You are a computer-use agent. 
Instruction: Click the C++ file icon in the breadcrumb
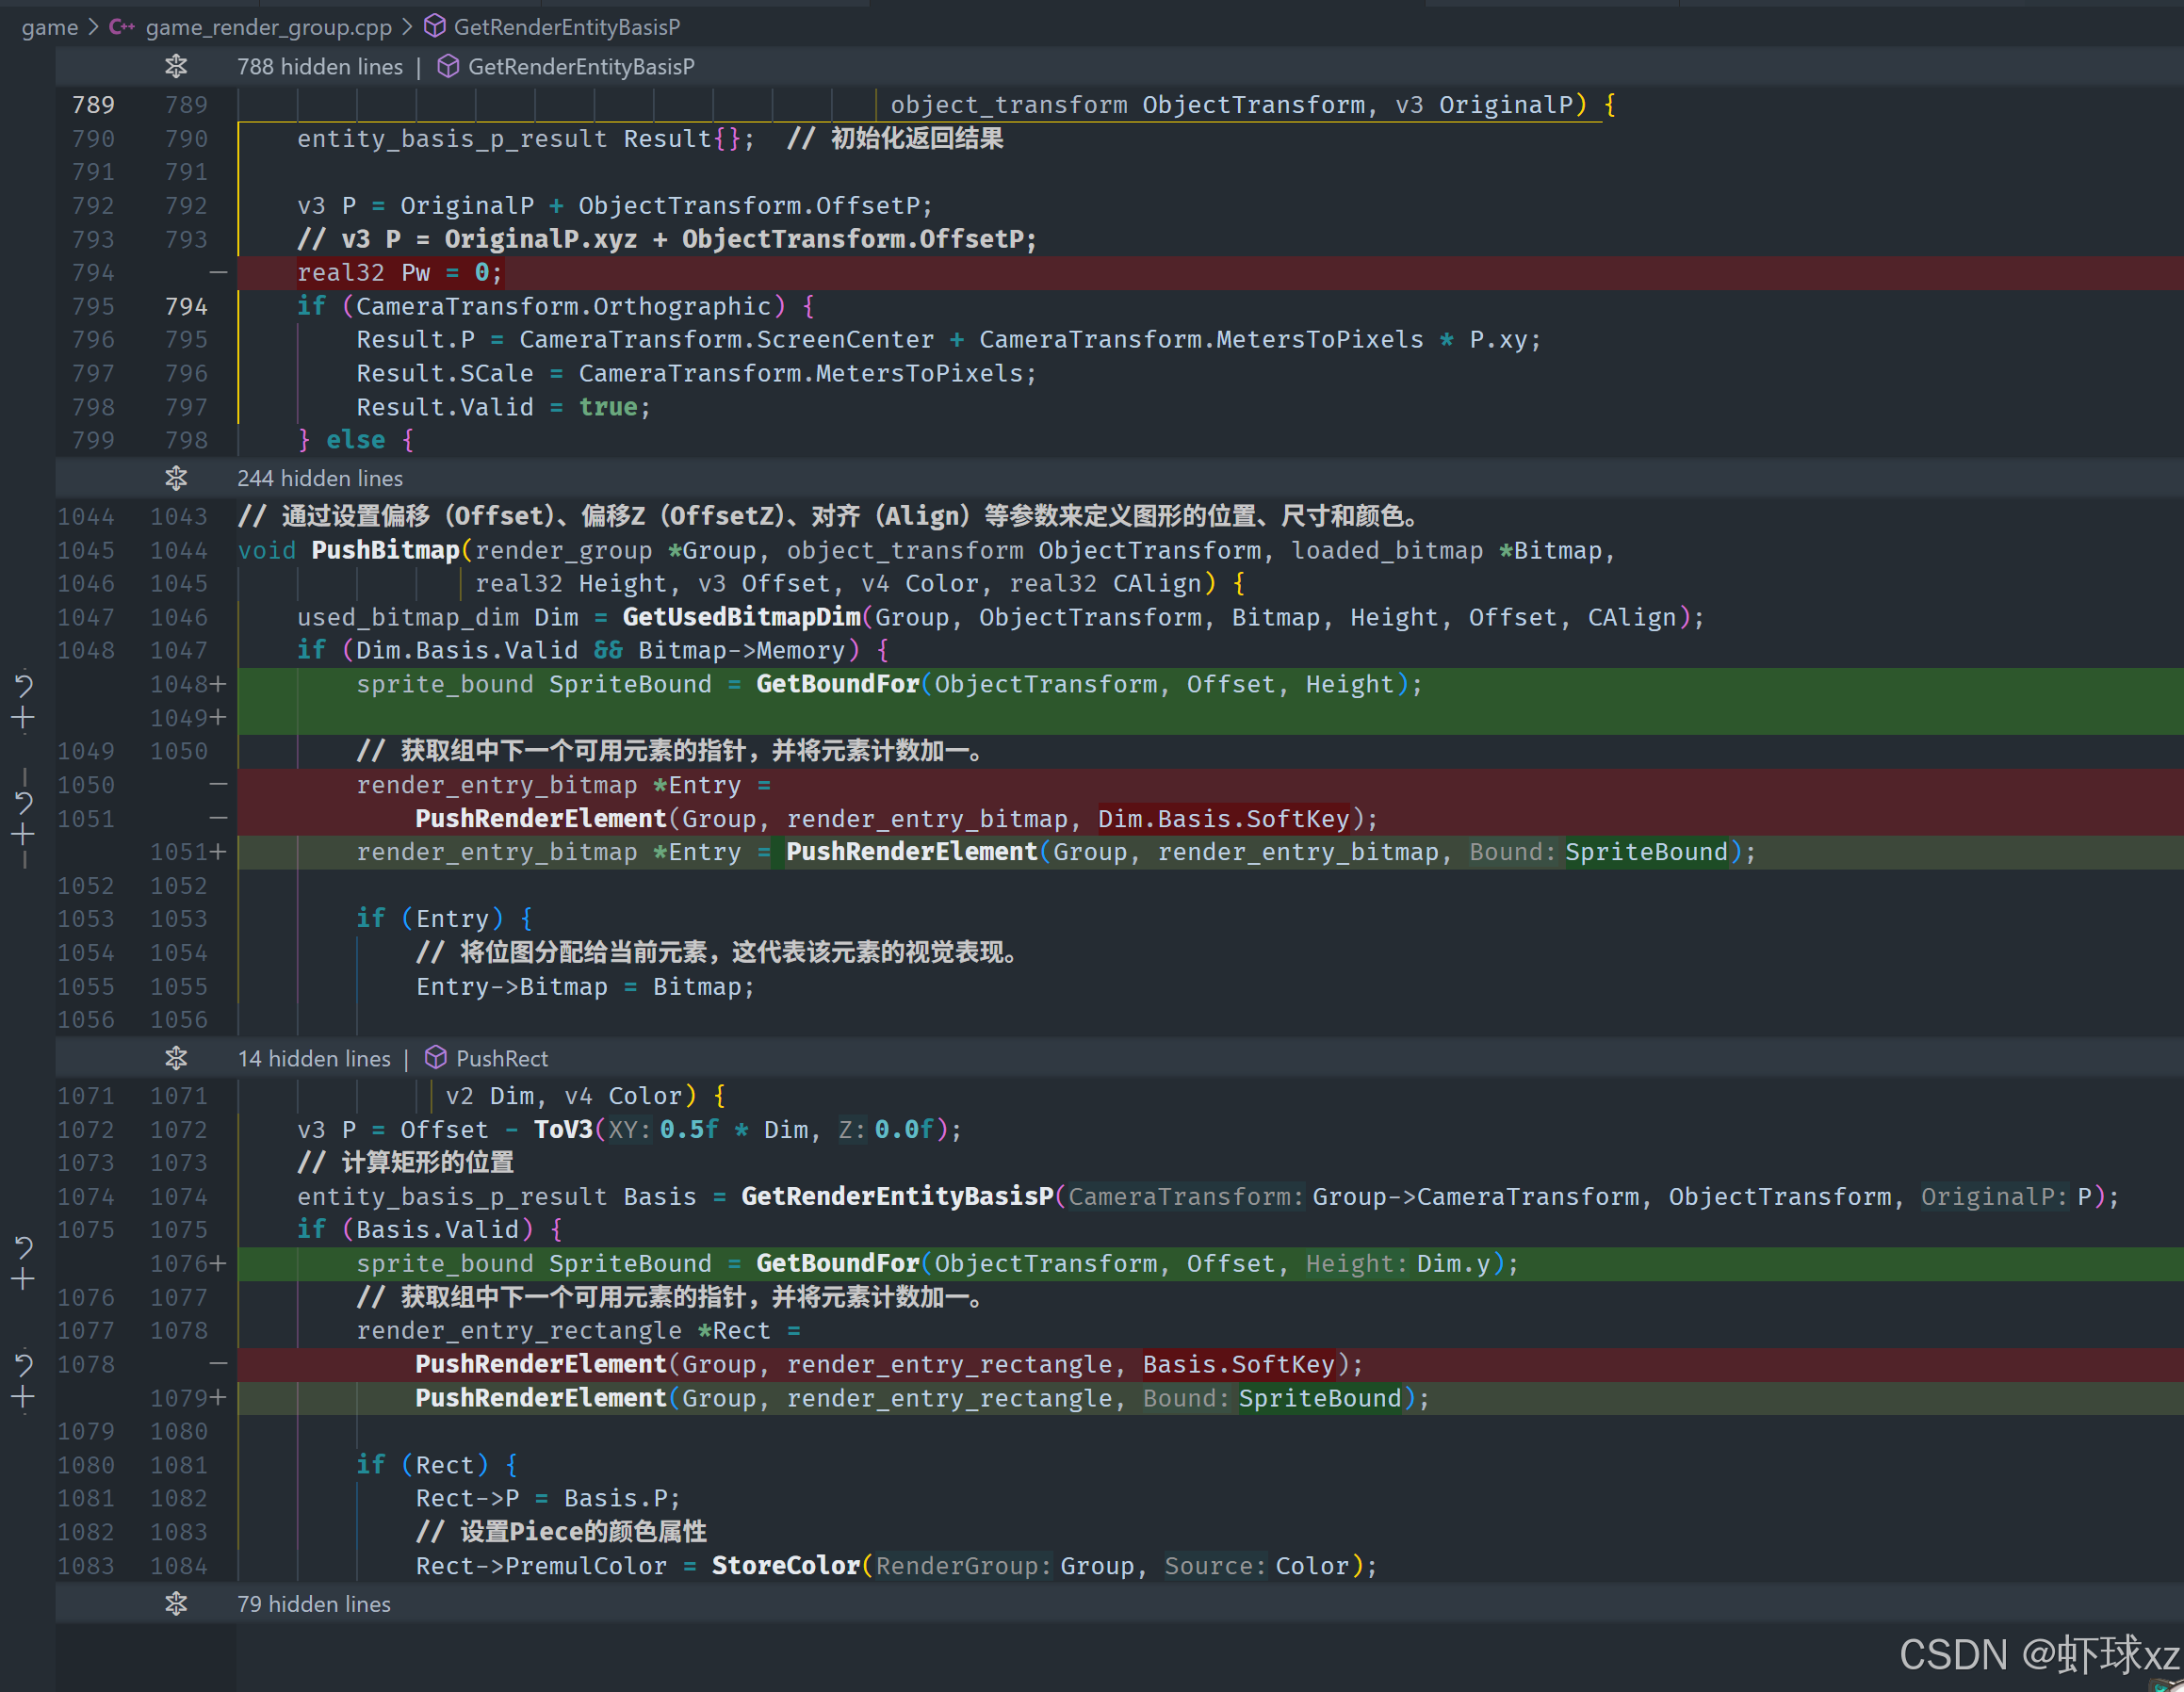click(x=122, y=27)
